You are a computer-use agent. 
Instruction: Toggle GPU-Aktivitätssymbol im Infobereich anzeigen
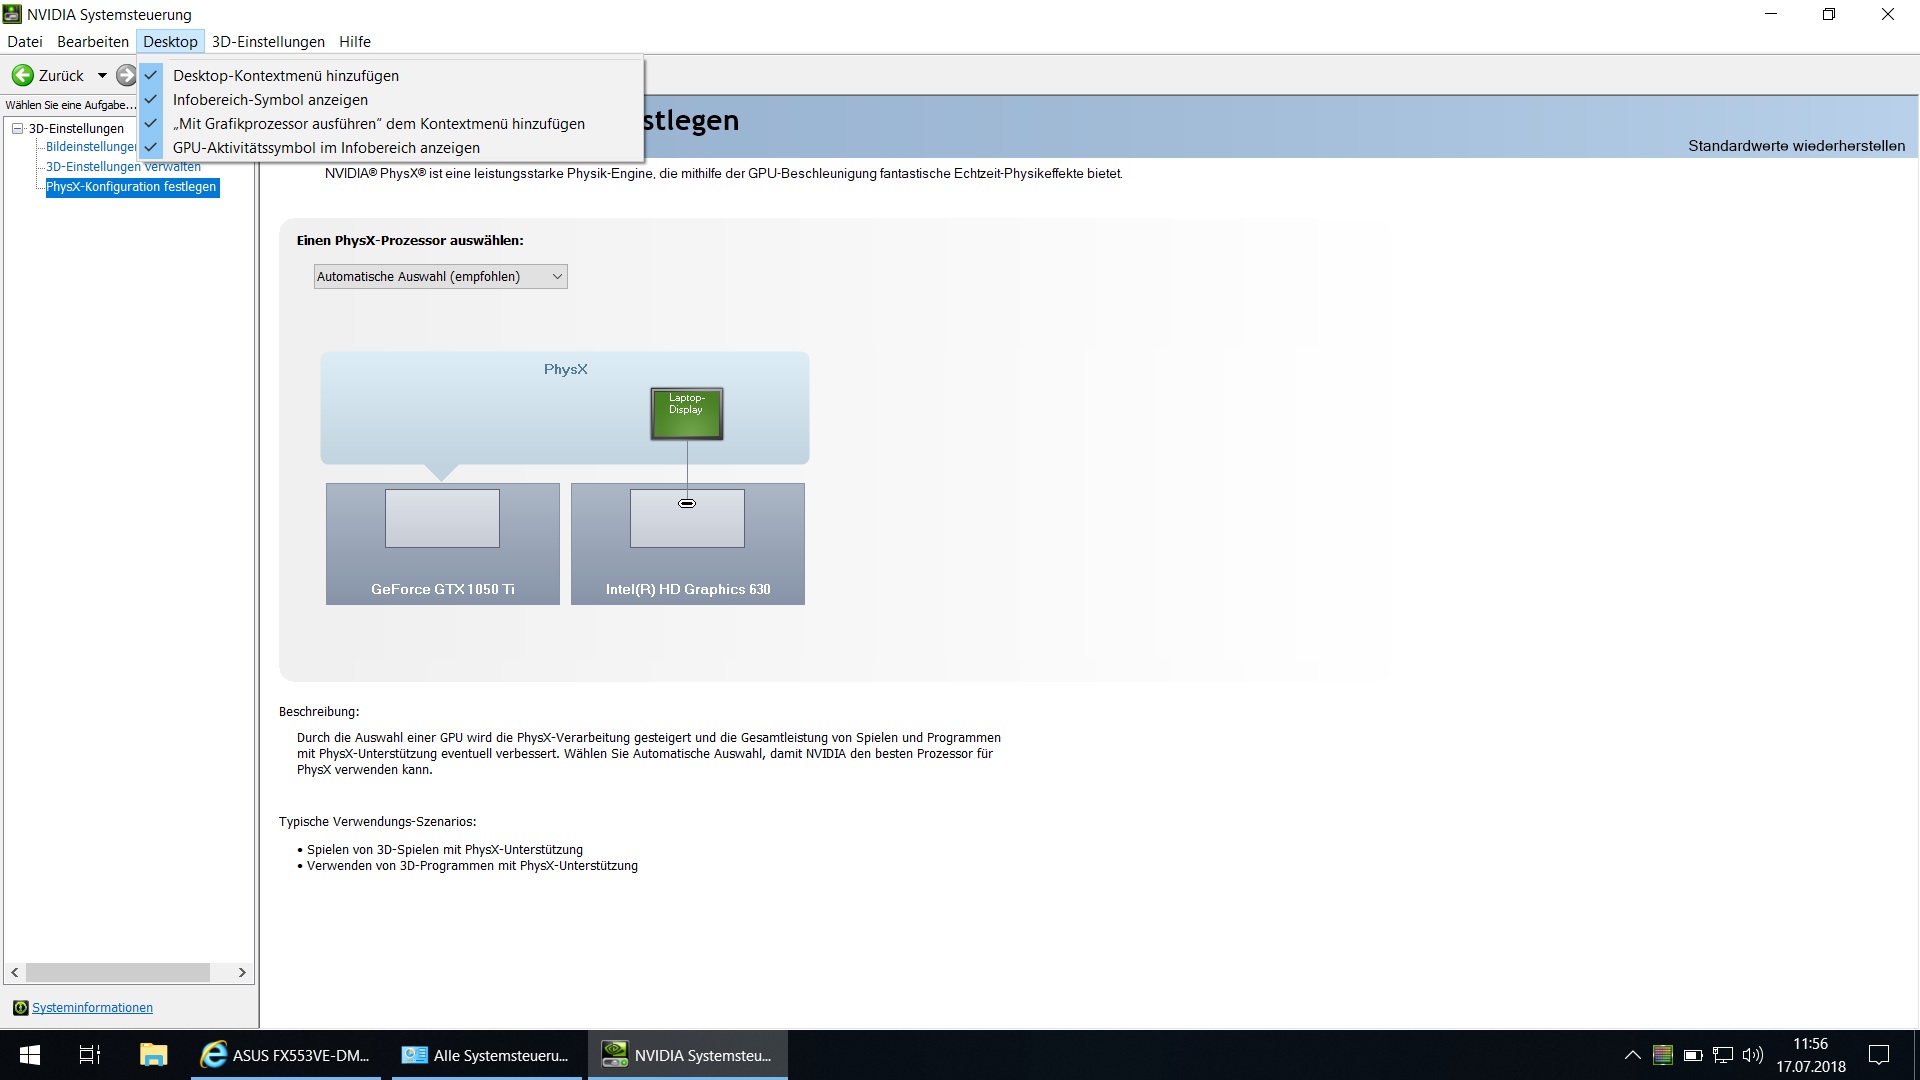click(326, 148)
